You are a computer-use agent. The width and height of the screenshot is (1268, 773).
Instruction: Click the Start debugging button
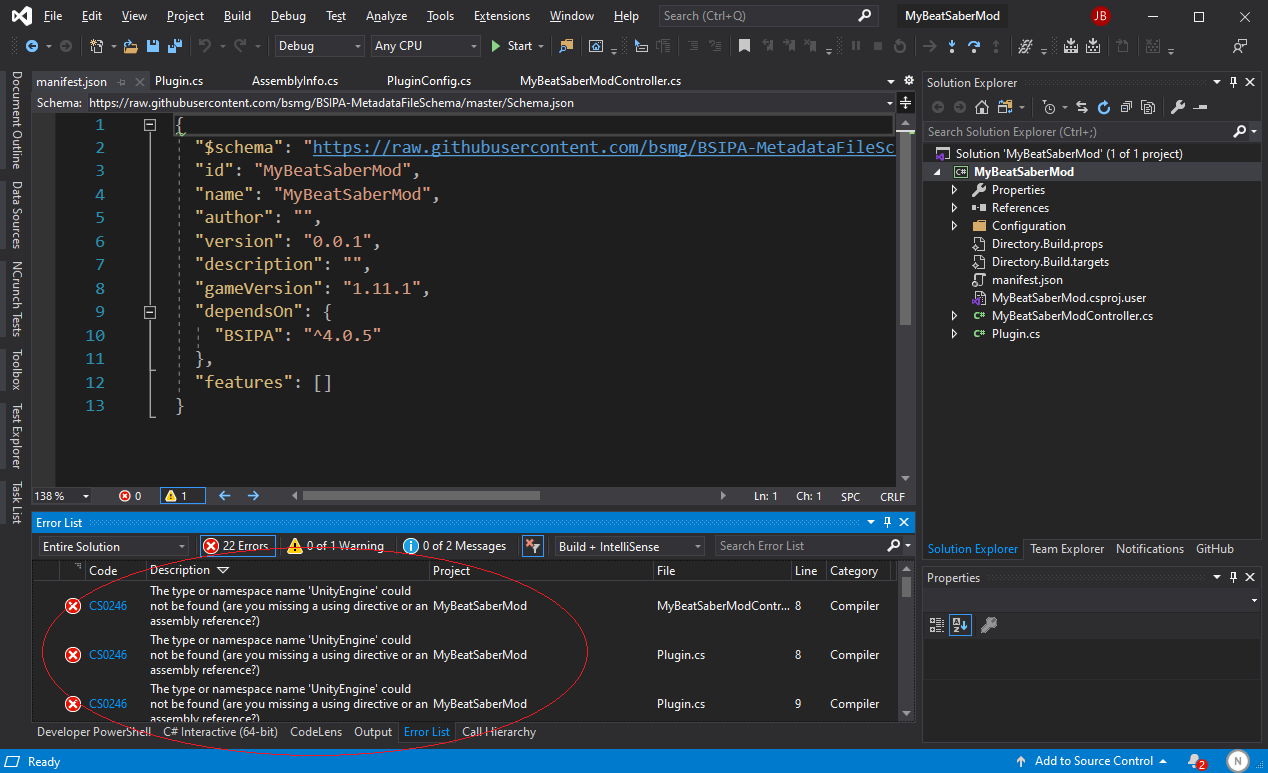tap(518, 46)
